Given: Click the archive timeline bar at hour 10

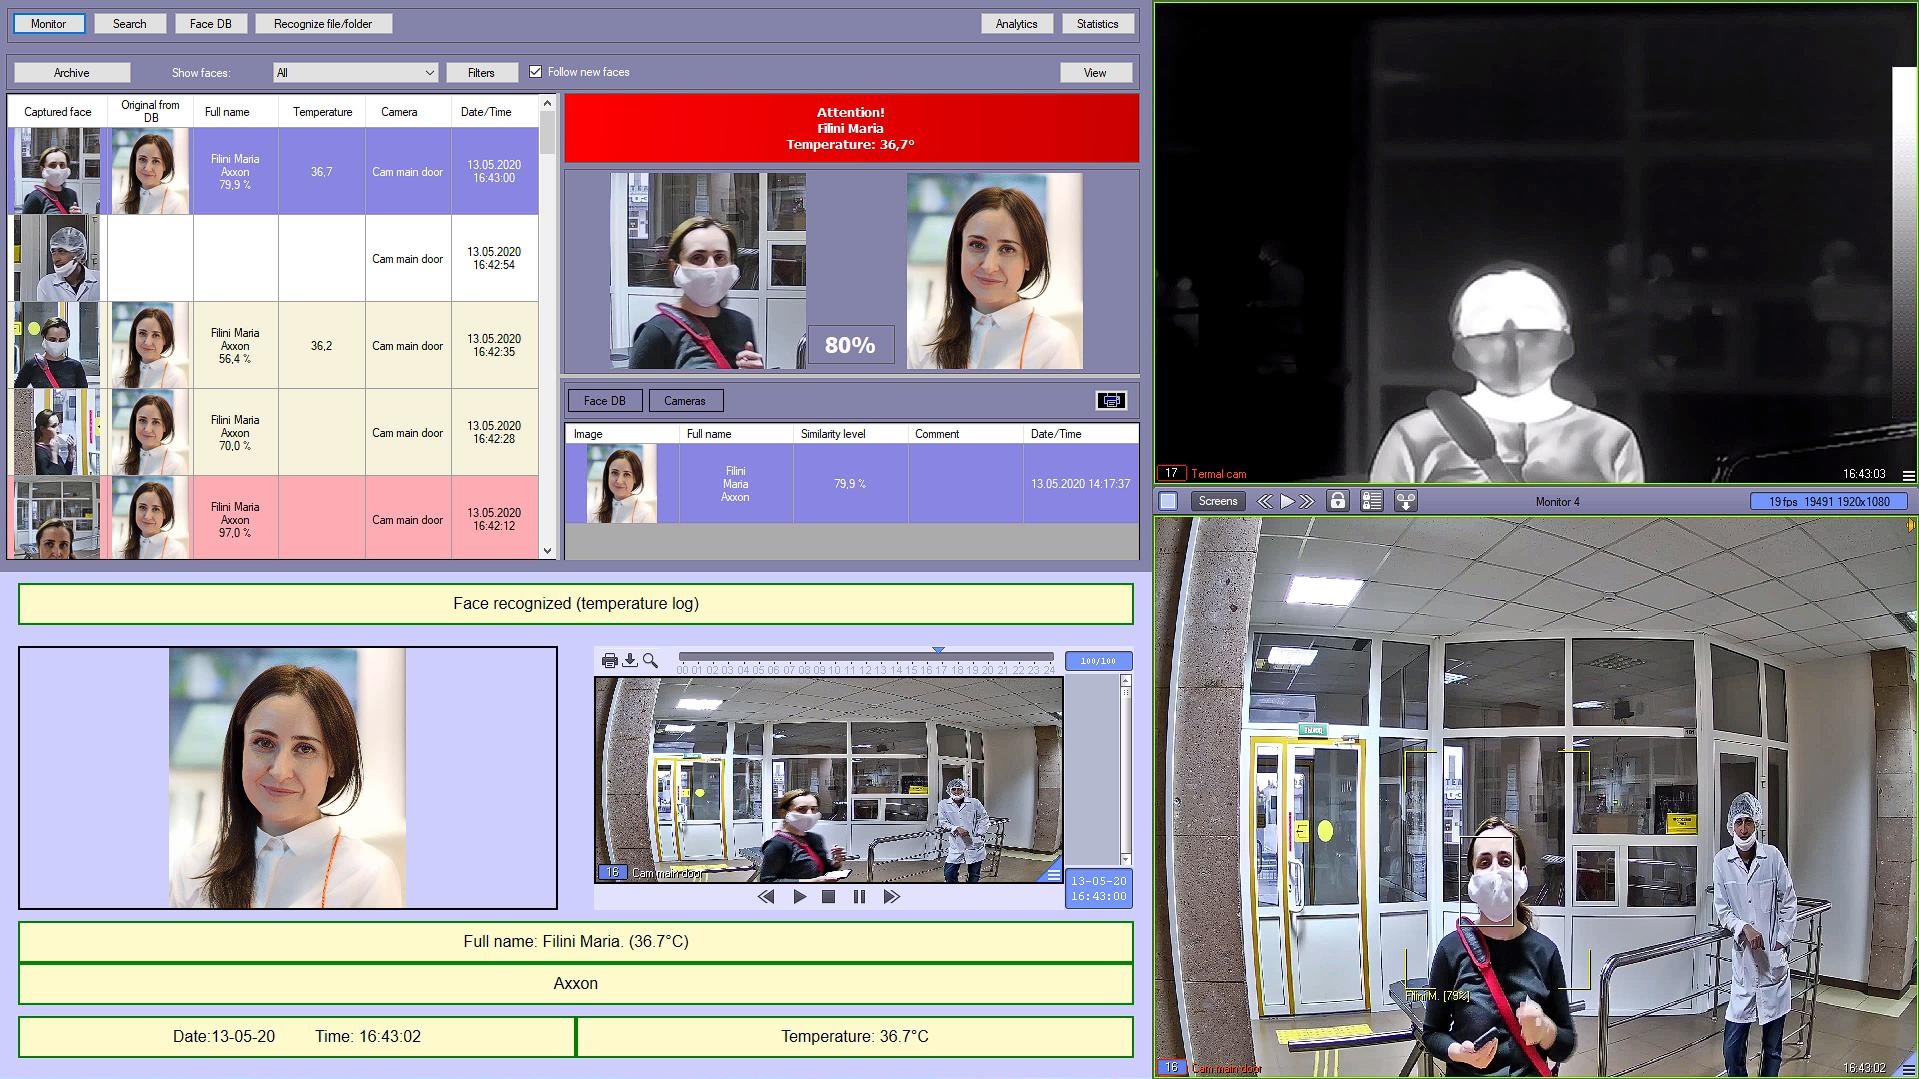Looking at the screenshot, I should coord(836,657).
